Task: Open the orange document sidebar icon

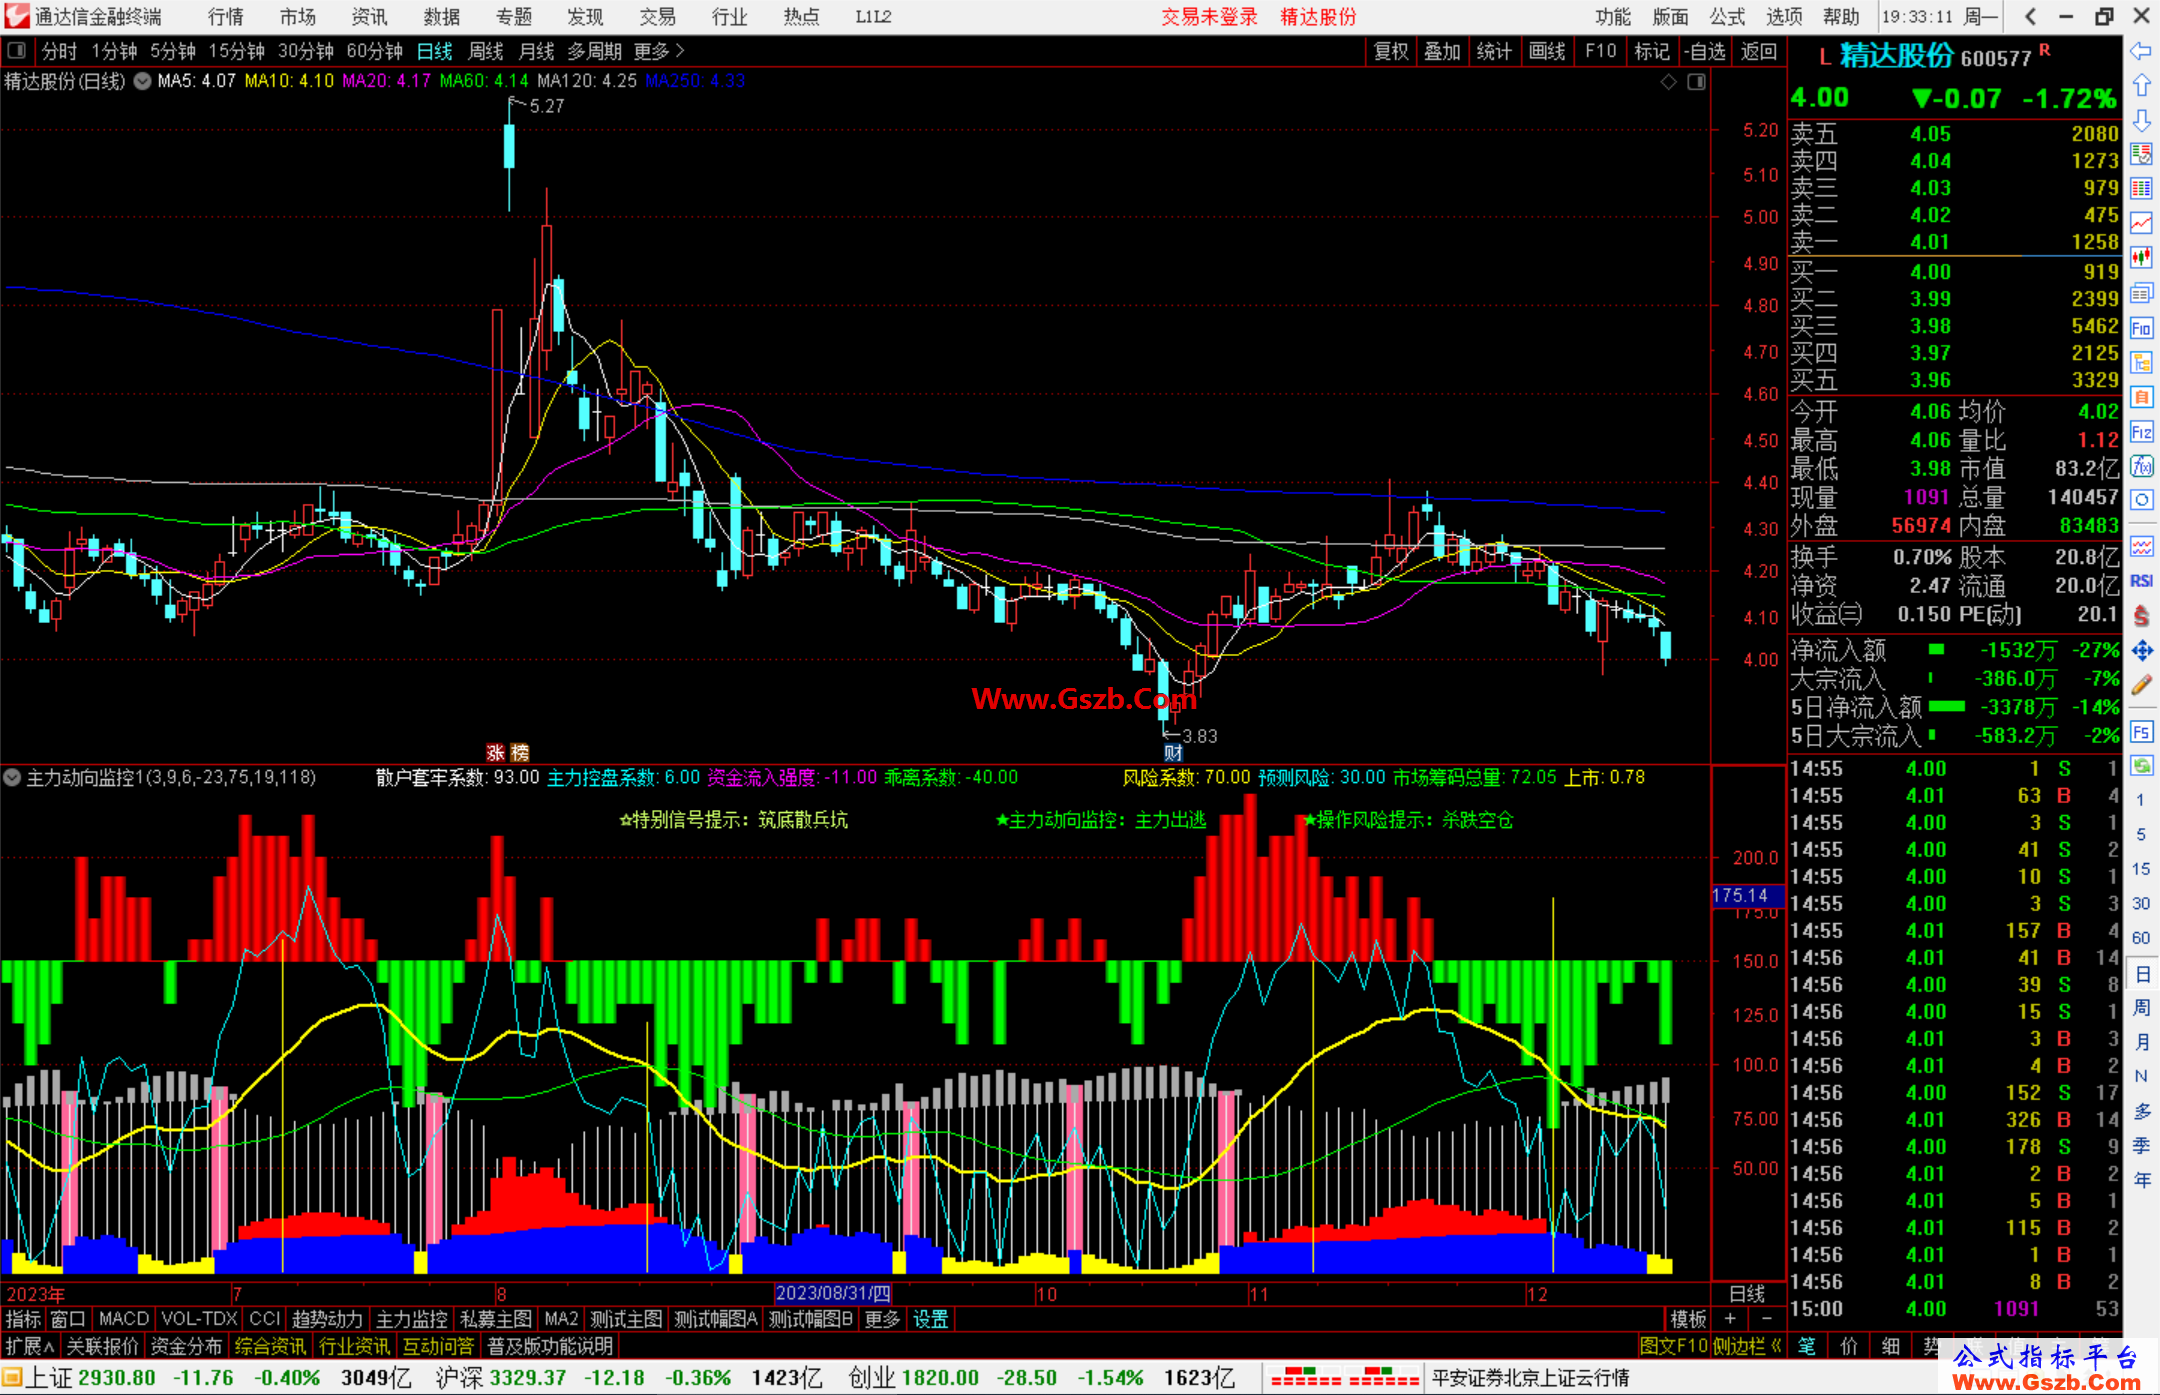Action: pos(2141,397)
